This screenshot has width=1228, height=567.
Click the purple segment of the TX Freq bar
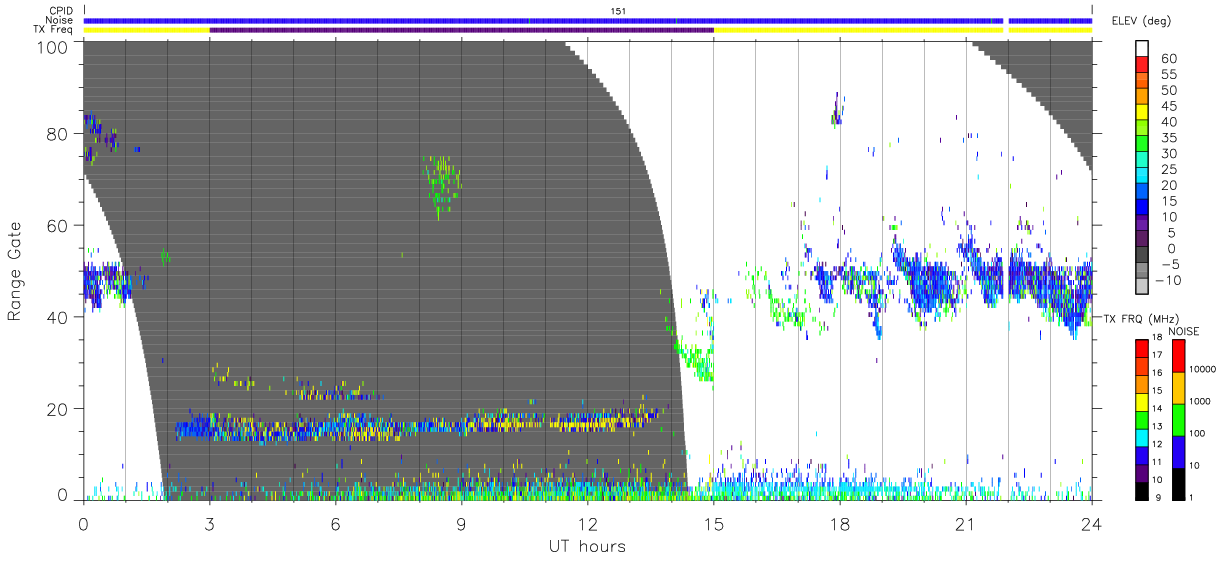pos(461,30)
